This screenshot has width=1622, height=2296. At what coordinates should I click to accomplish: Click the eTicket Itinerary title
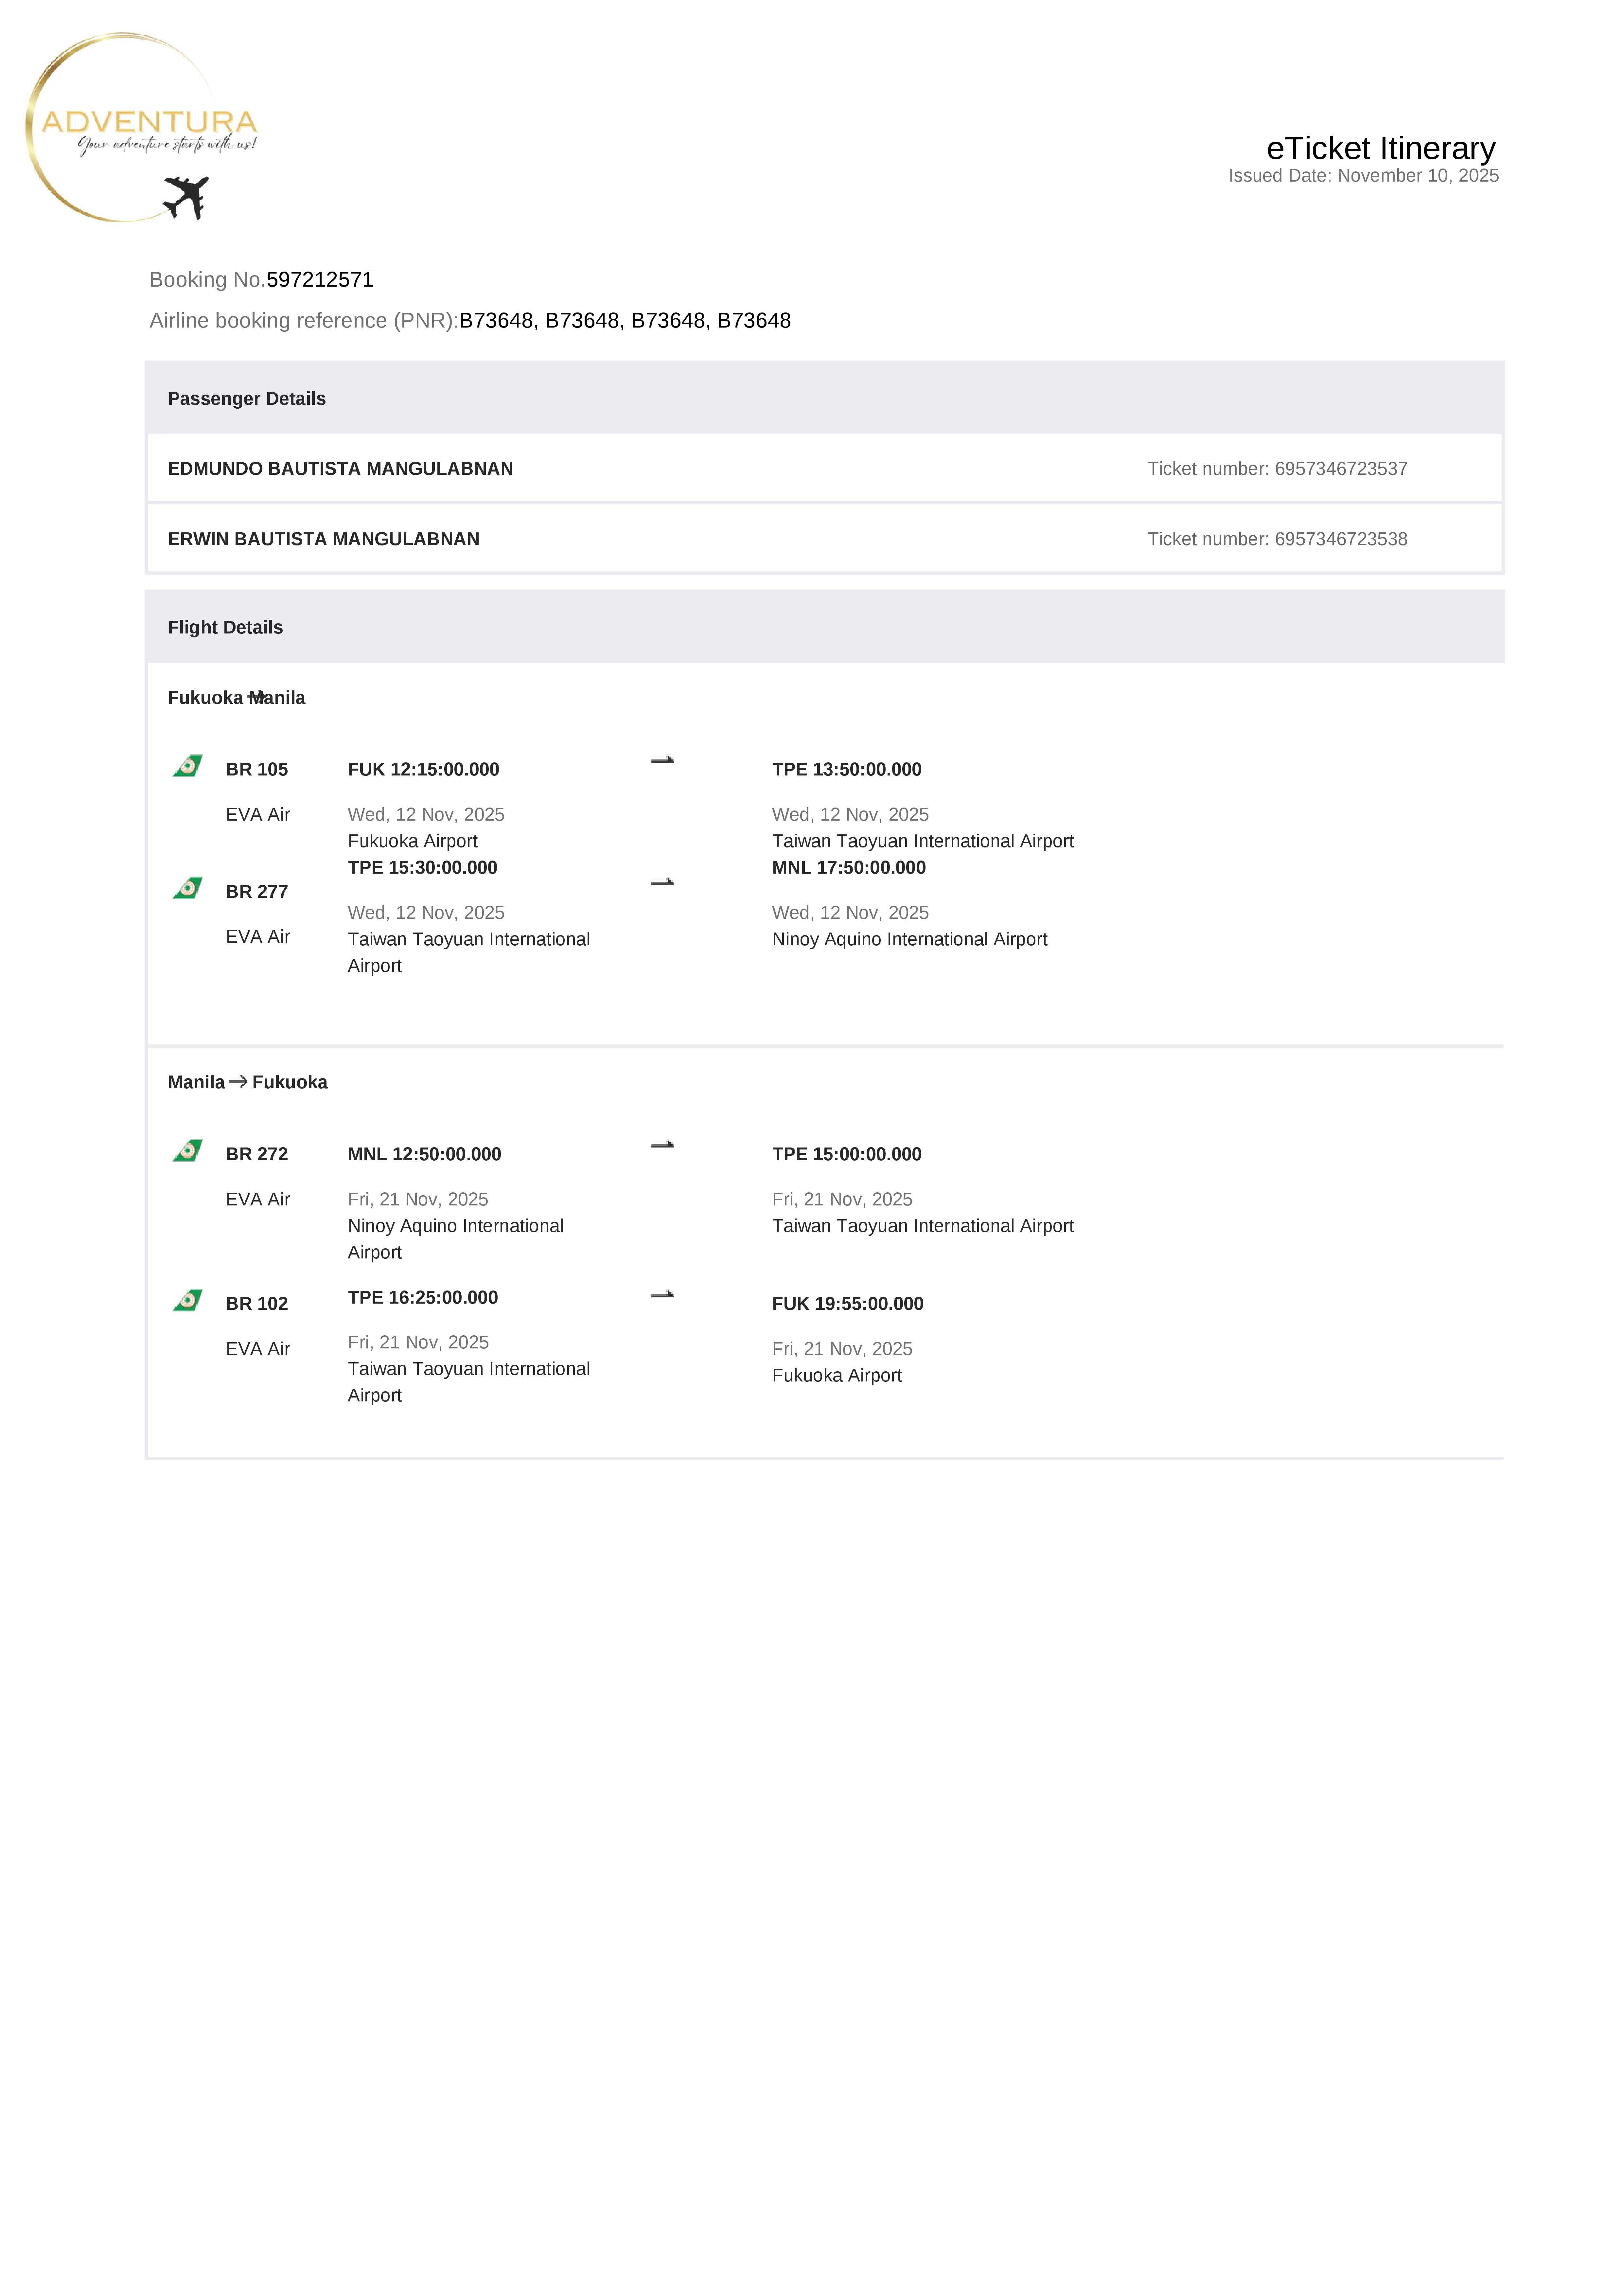1380,148
